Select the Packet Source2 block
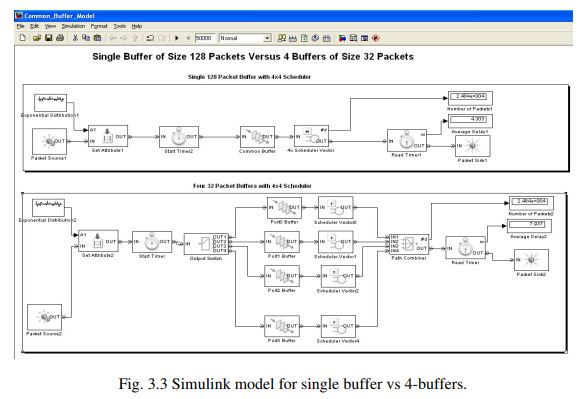 click(45, 317)
